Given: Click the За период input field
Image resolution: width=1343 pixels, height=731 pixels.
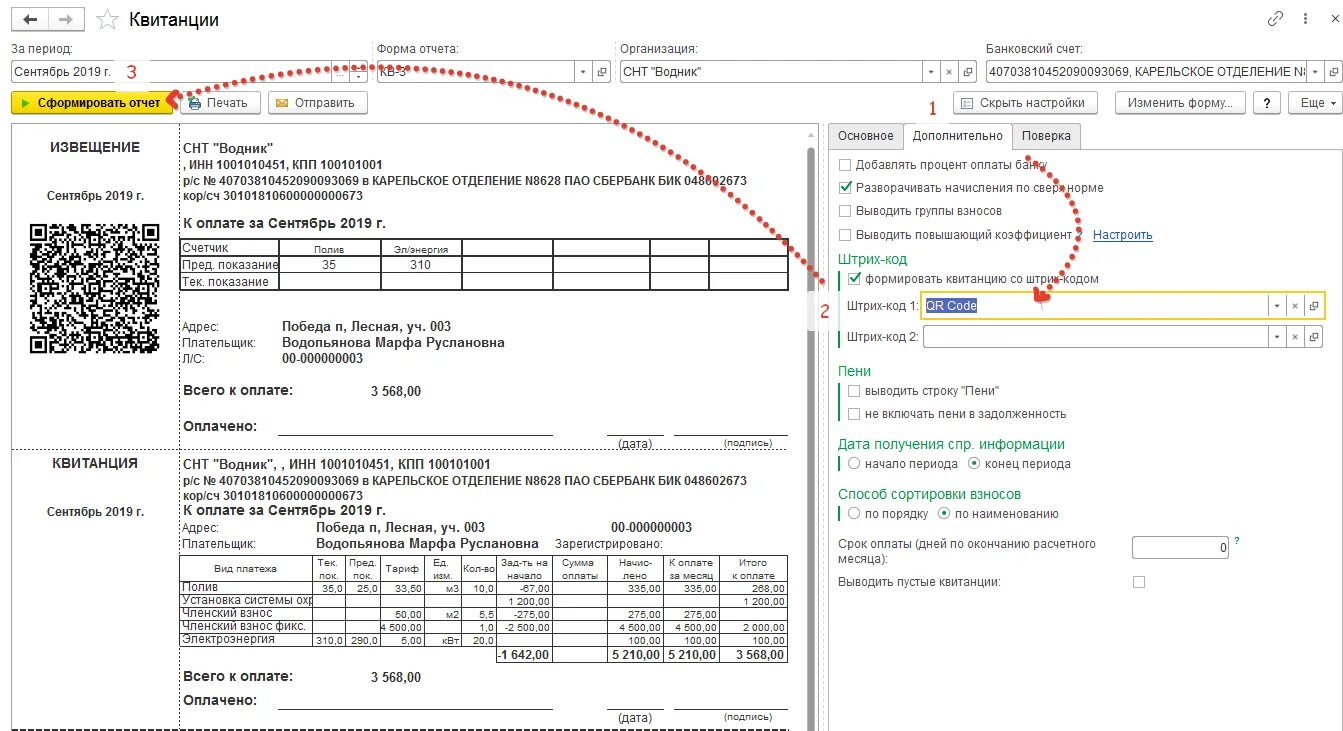Looking at the screenshot, I should point(170,72).
